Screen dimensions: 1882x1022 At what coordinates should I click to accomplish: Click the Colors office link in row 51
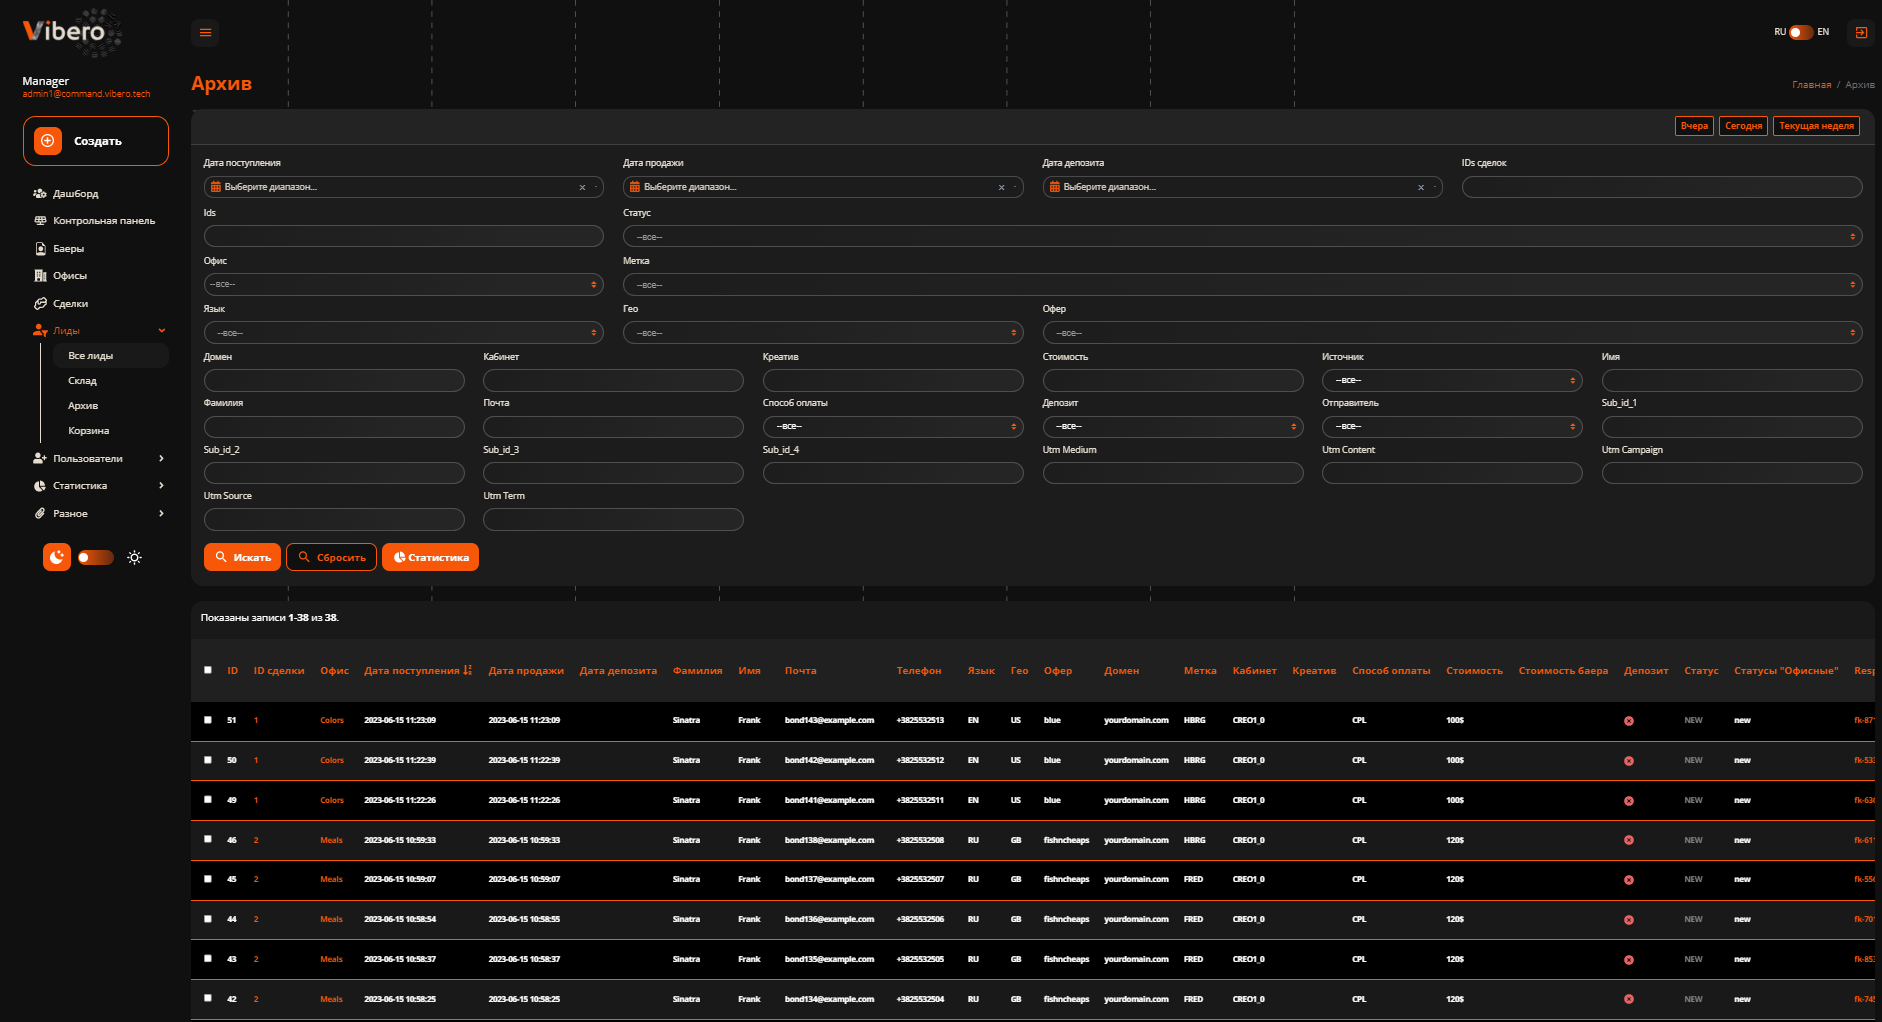tap(332, 721)
